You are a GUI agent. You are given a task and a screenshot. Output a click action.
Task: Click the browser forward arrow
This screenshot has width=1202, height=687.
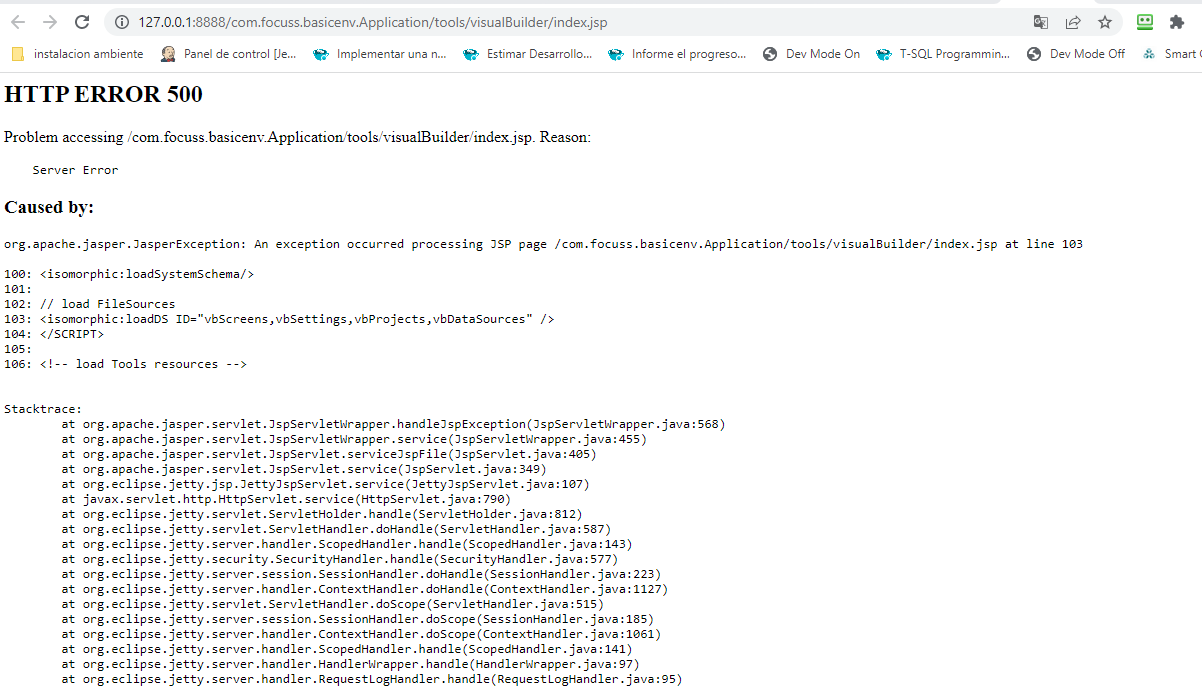[x=49, y=22]
